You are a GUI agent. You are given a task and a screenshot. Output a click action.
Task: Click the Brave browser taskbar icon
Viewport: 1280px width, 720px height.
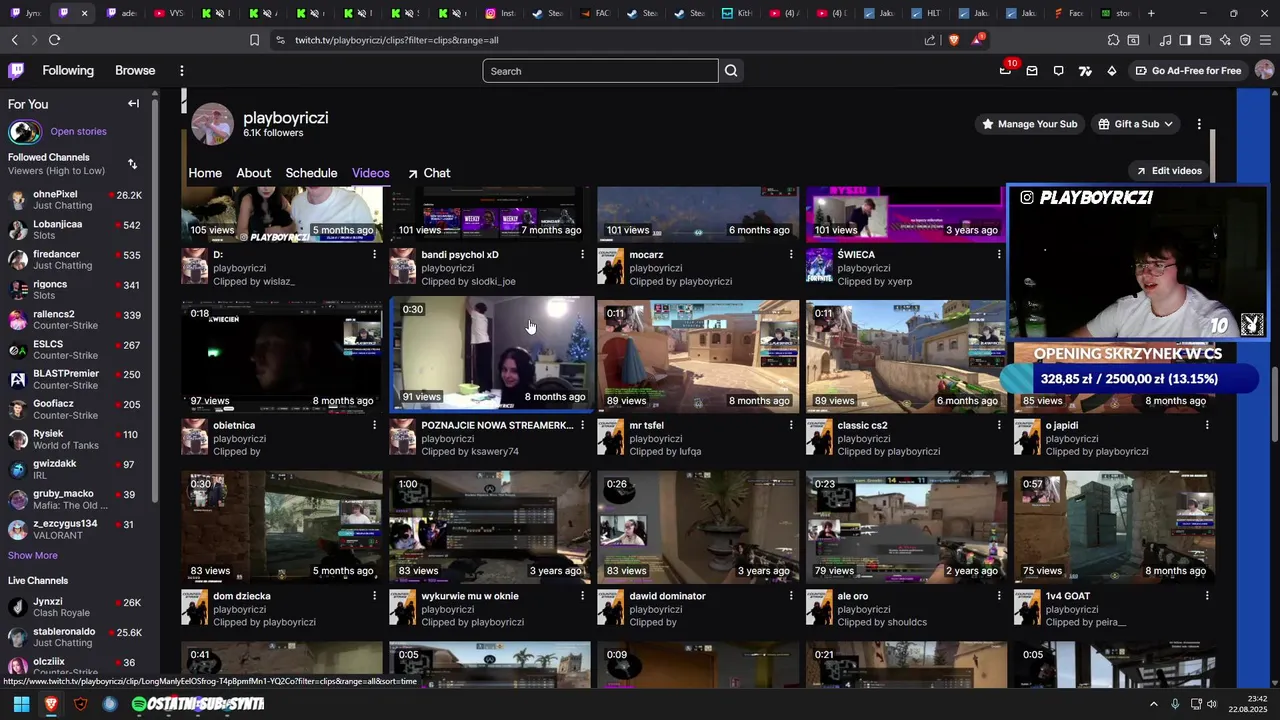coord(51,704)
